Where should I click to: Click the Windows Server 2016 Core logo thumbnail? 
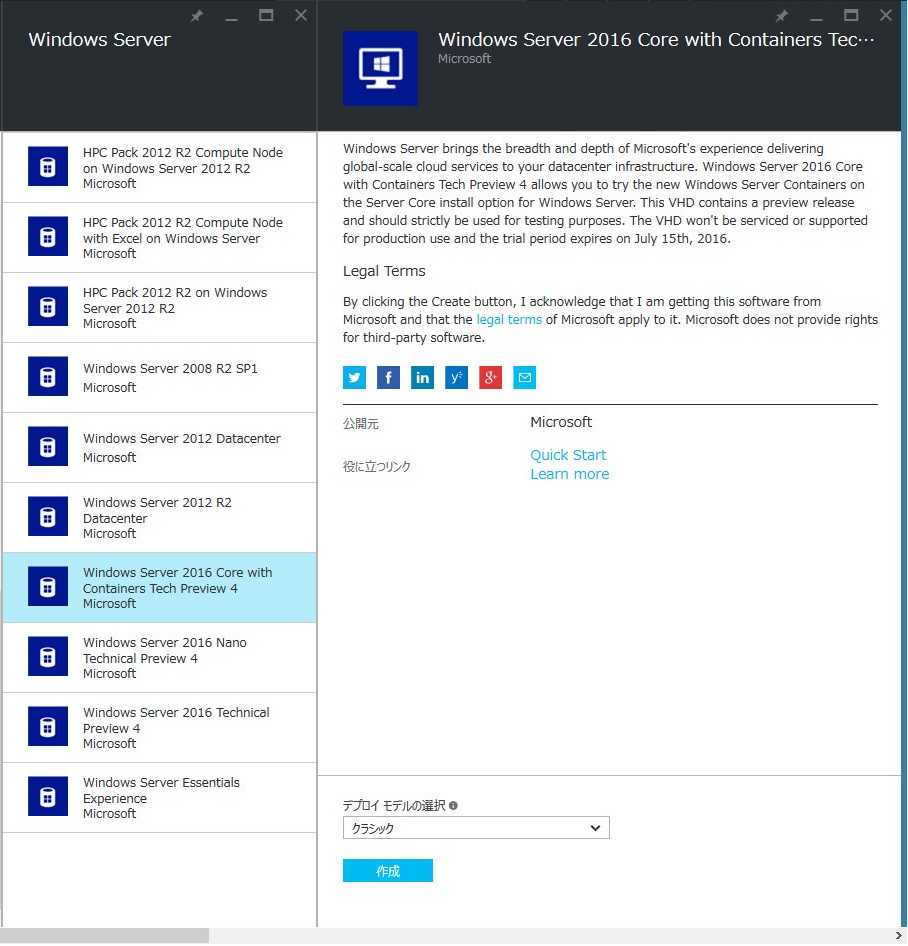pyautogui.click(x=380, y=68)
